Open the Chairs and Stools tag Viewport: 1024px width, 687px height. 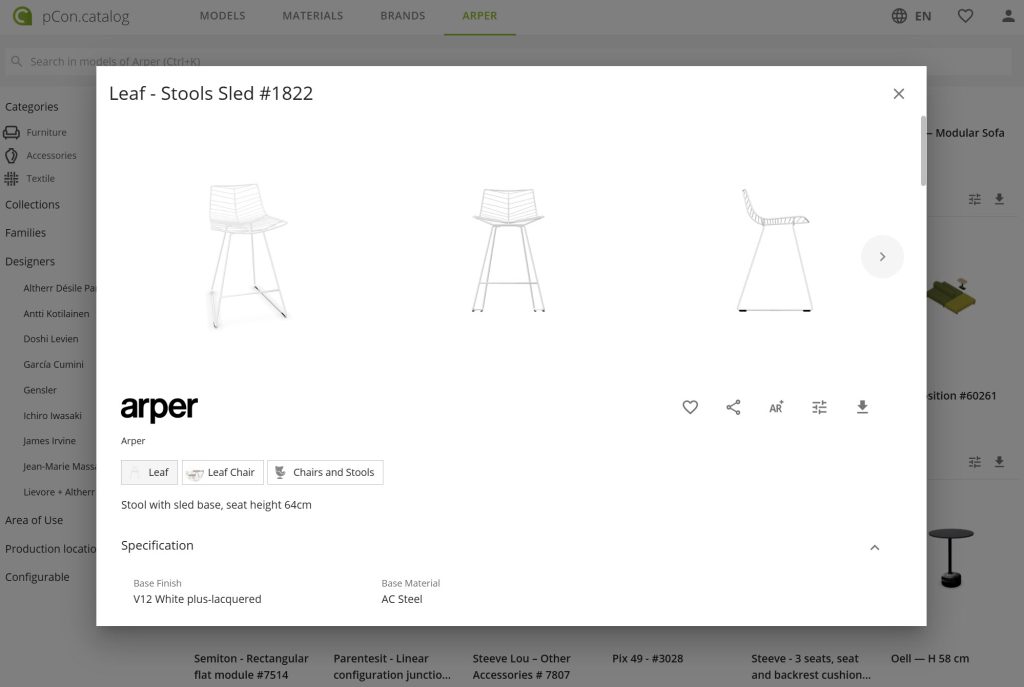325,472
